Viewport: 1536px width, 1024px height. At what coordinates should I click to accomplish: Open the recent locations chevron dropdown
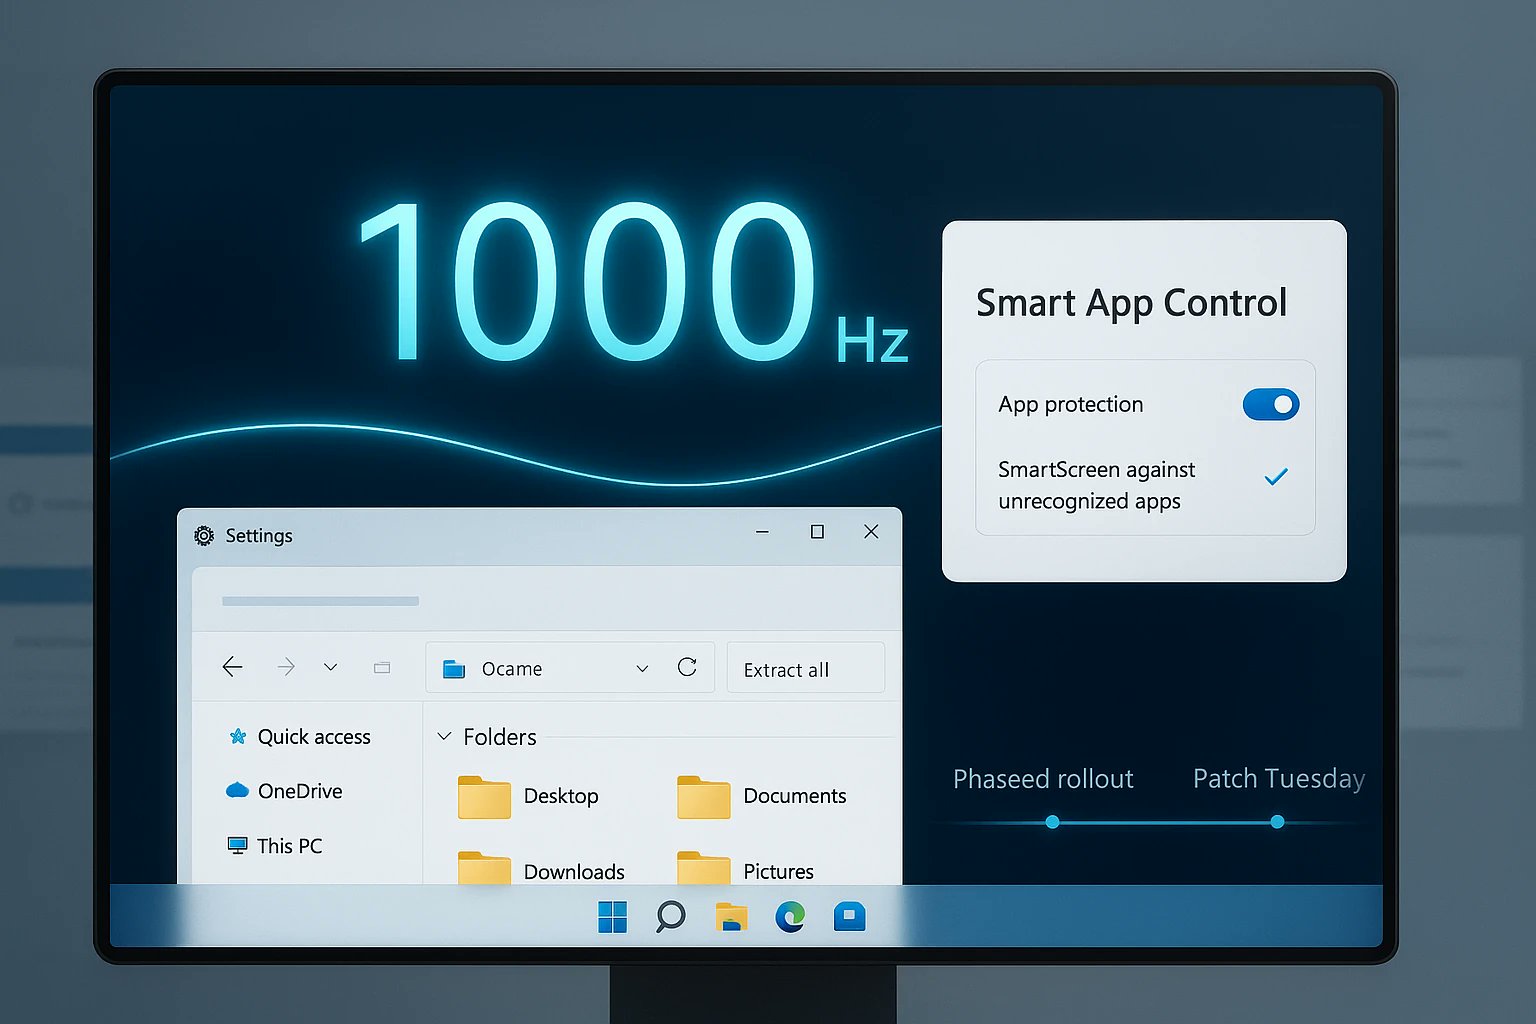point(330,667)
